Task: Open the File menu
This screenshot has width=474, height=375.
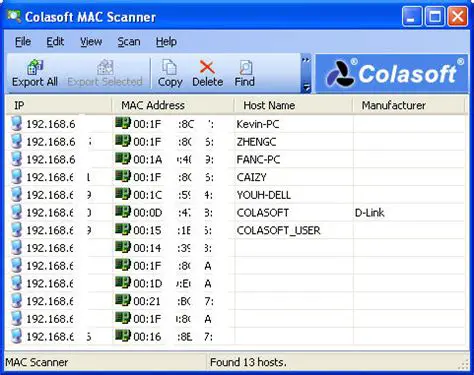Action: pos(23,42)
